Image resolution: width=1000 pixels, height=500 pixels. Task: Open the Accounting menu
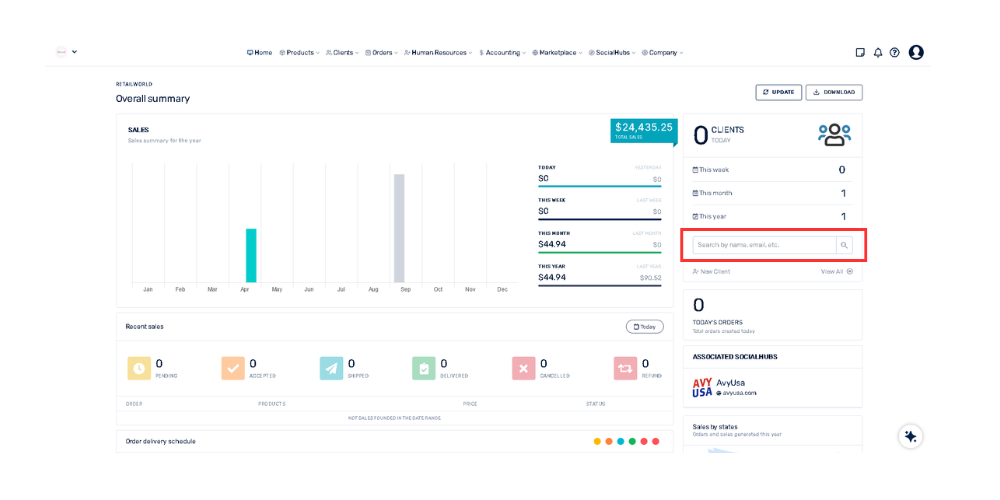[502, 53]
